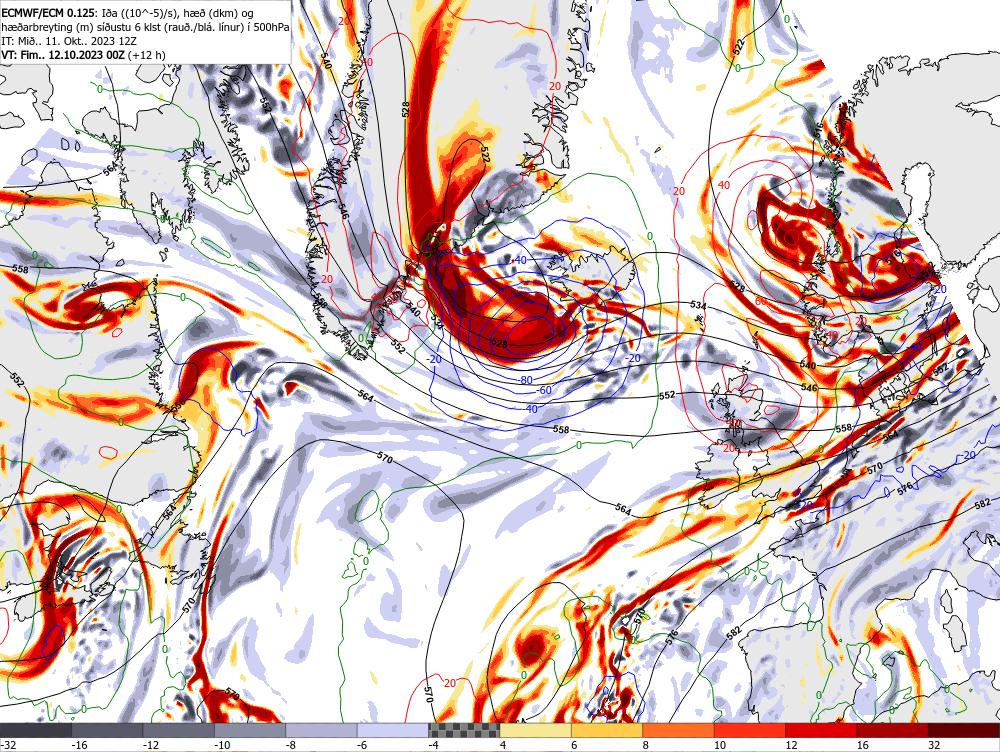
Task: Click the blue '-60' height-change contour label
Action: (x=543, y=390)
